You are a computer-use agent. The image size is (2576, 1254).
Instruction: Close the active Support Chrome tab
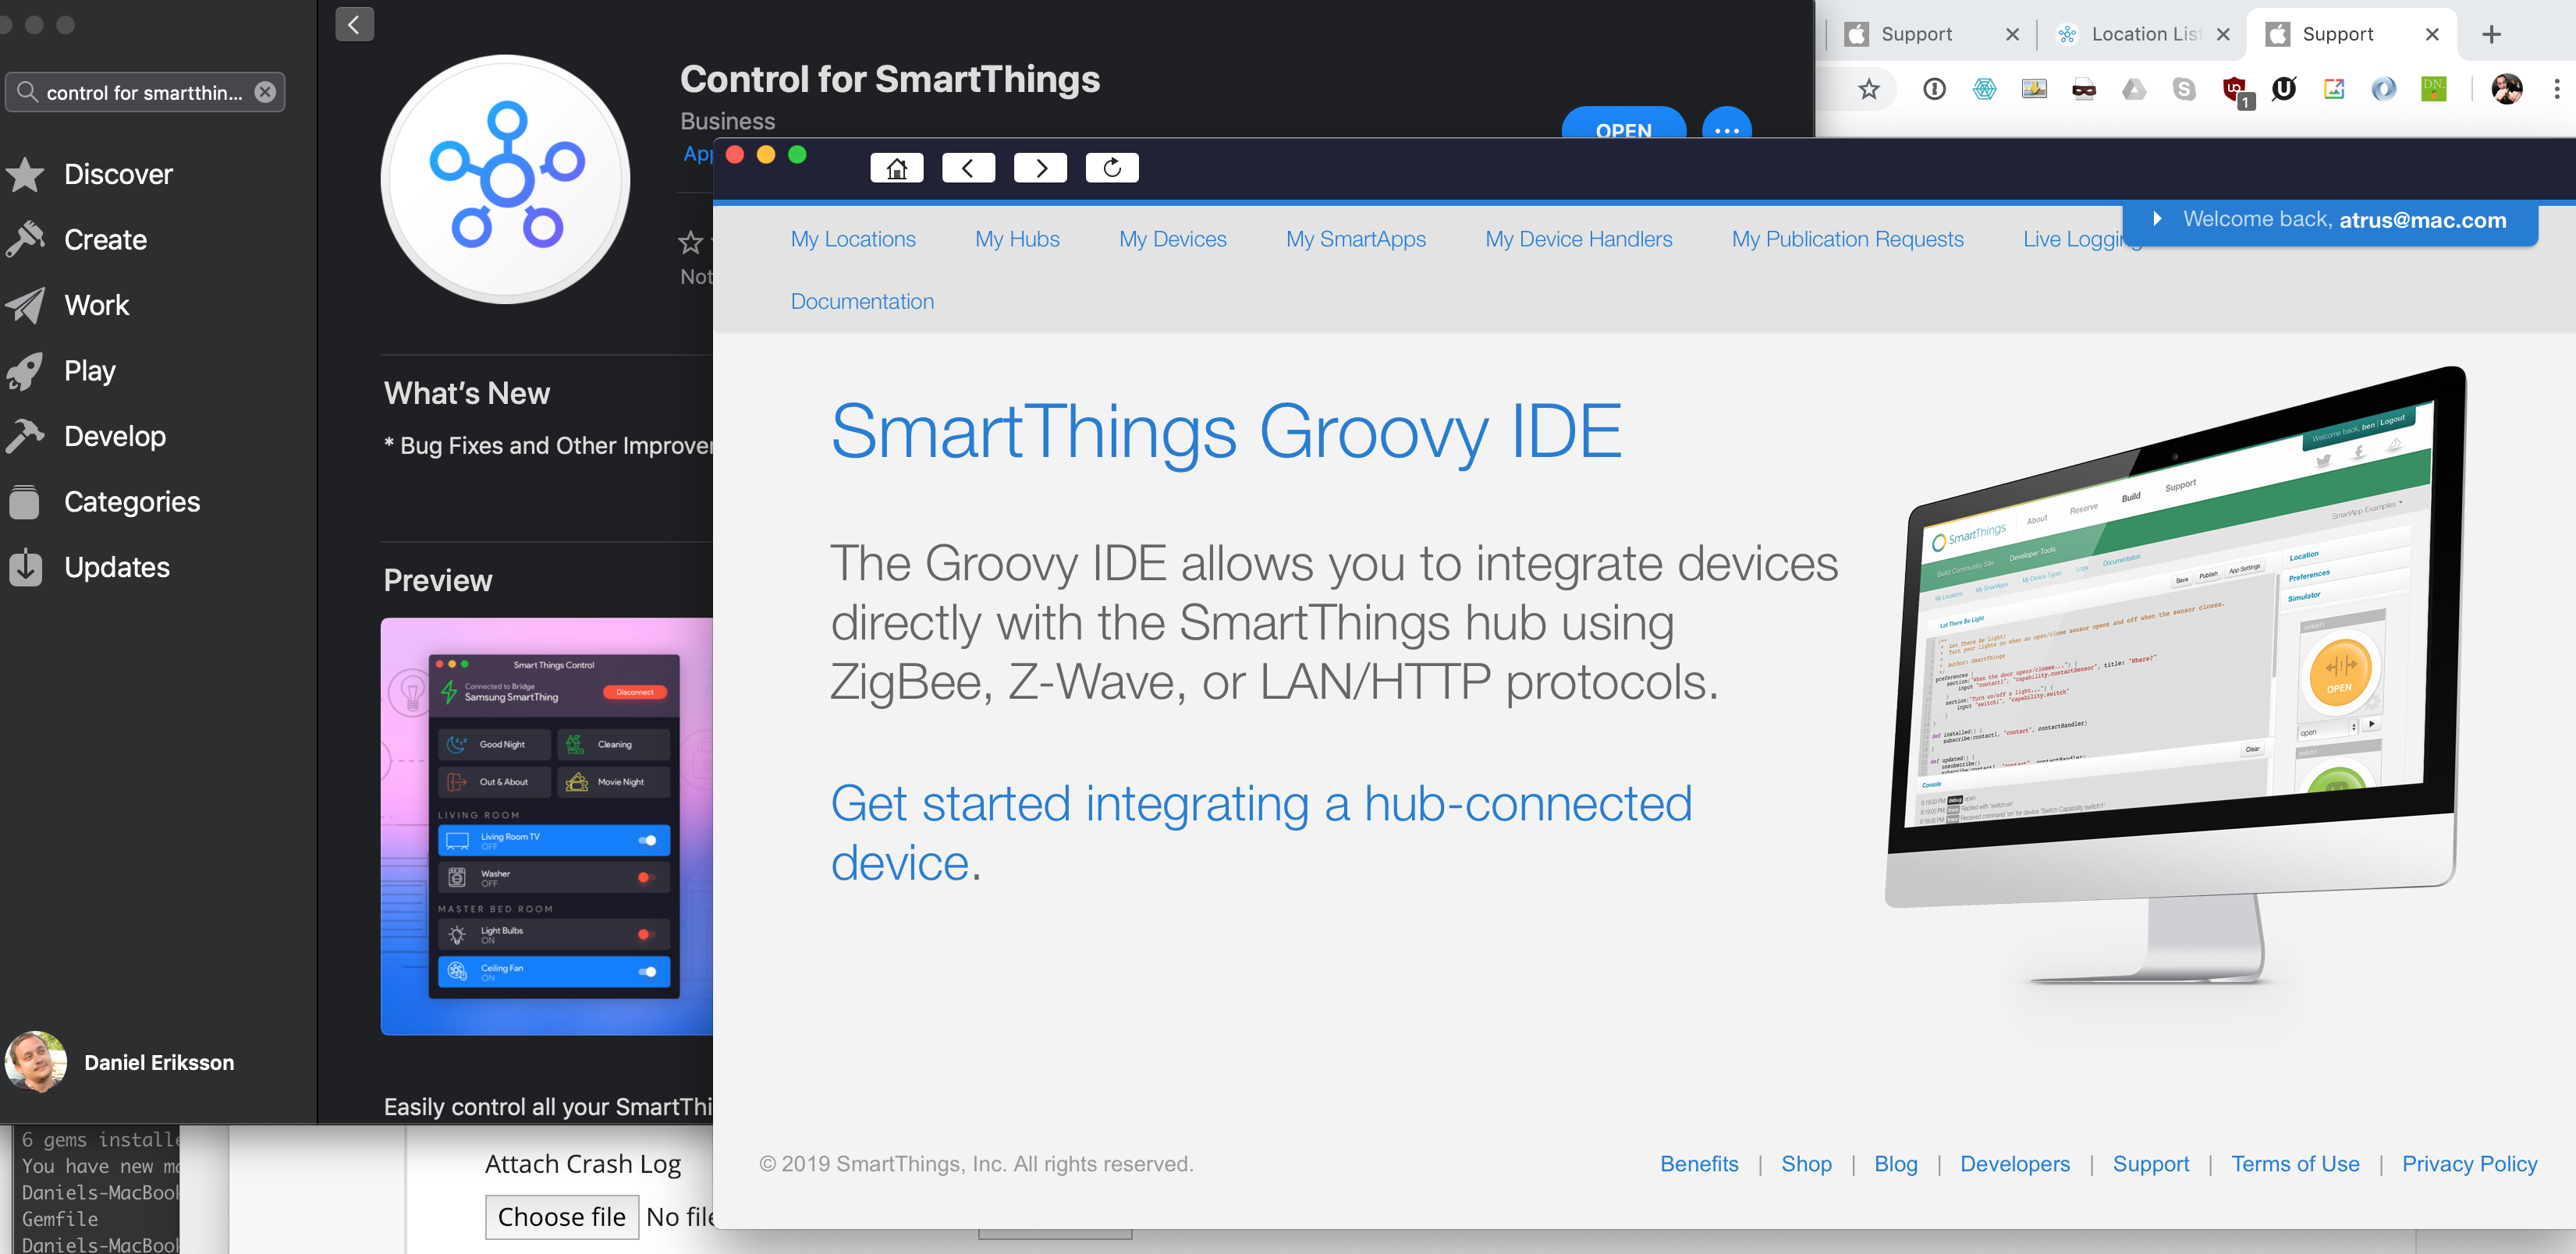(x=2432, y=34)
